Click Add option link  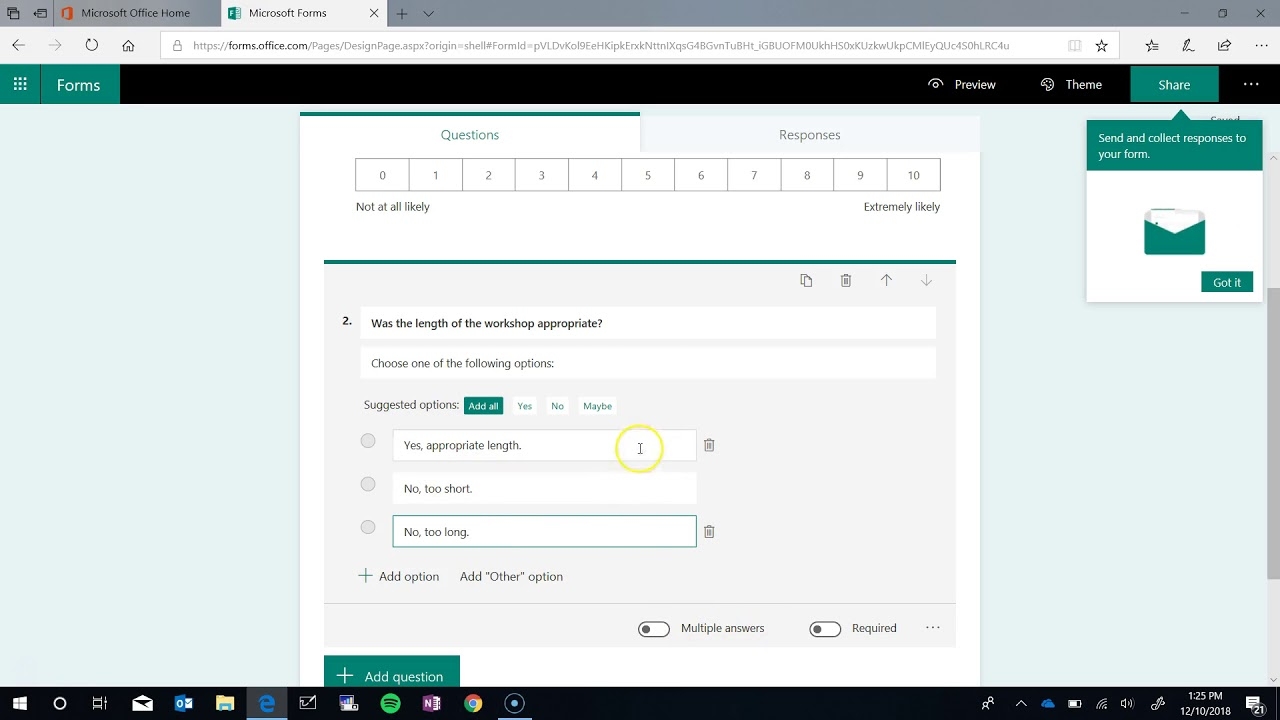click(x=398, y=576)
